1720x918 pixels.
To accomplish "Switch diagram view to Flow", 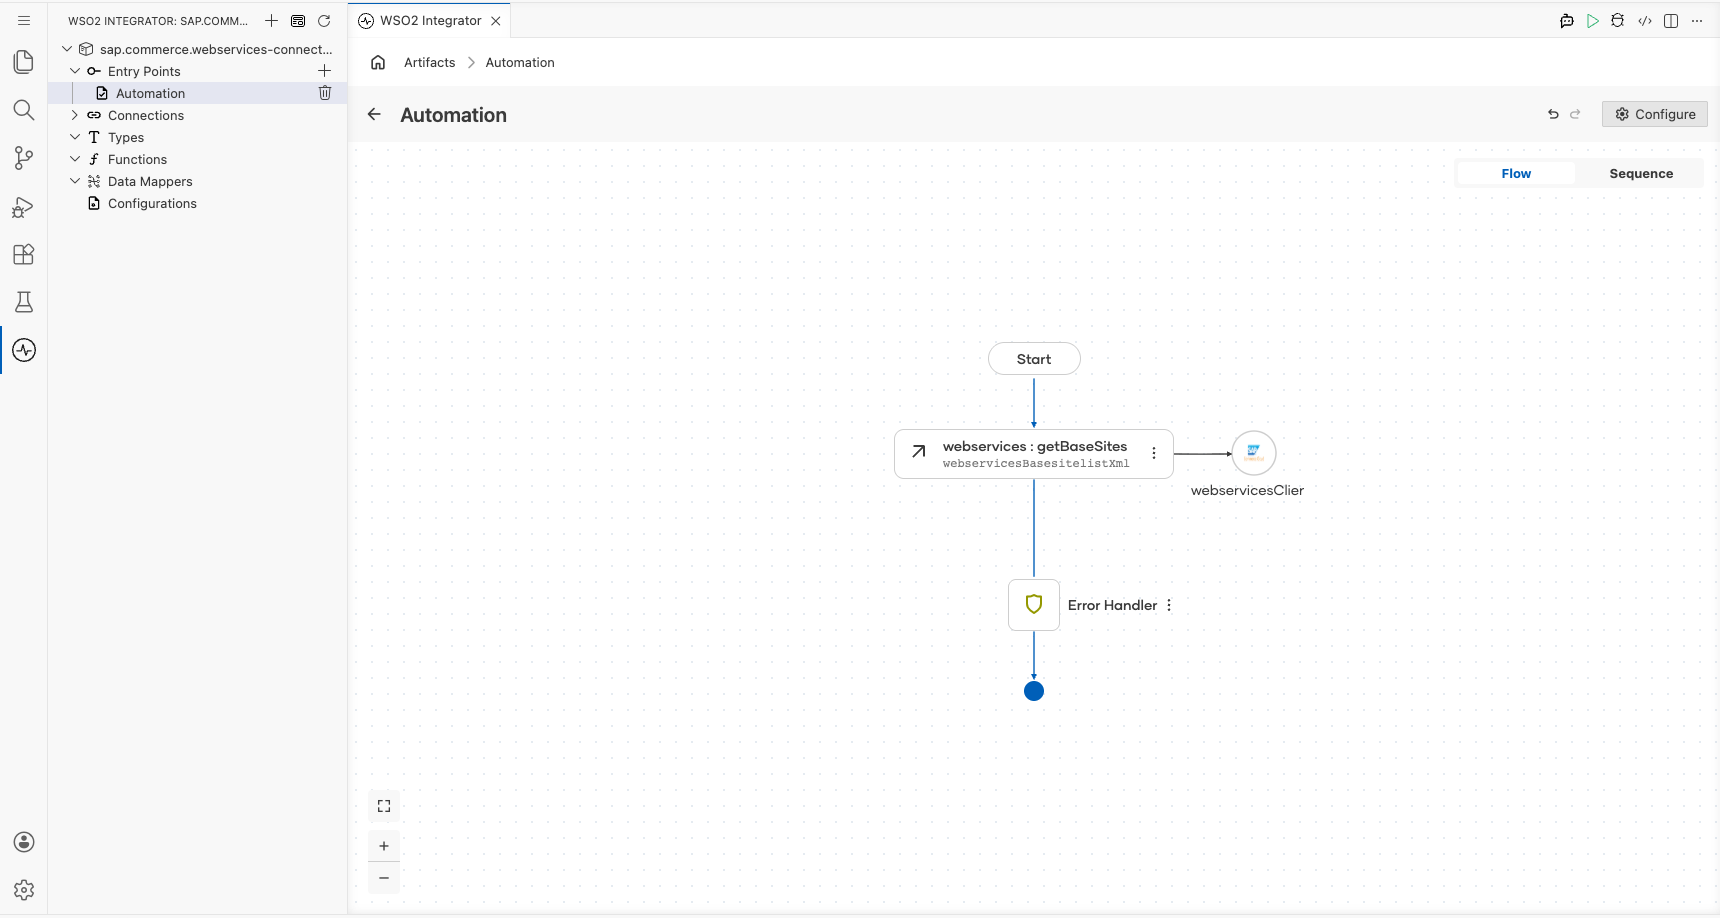I will pyautogui.click(x=1516, y=174).
